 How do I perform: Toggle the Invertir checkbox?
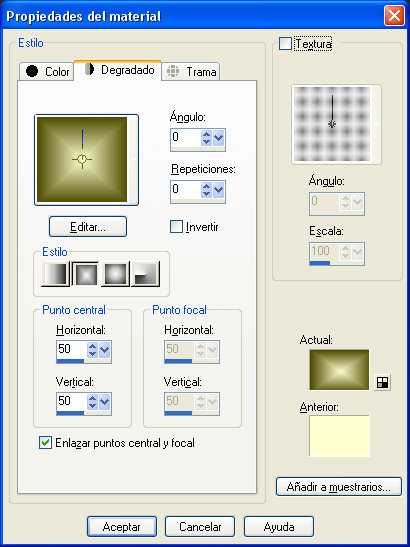[x=176, y=227]
